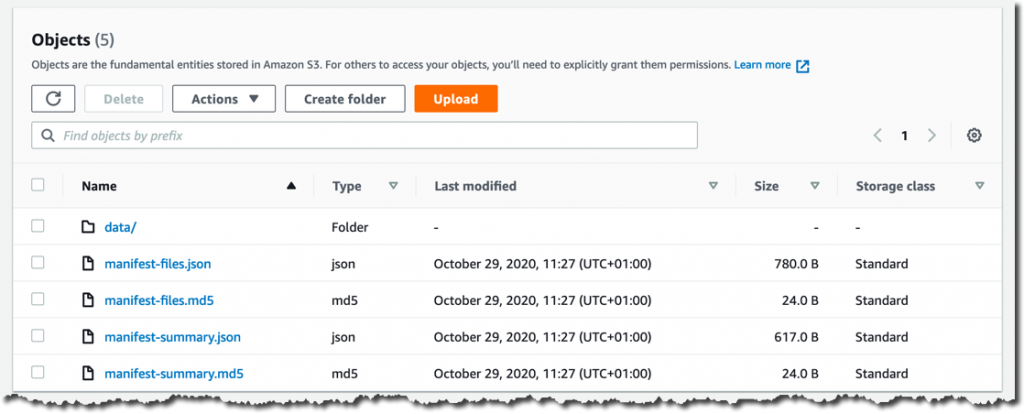Click the data folder icon
The height and width of the screenshot is (414, 1024).
tap(88, 227)
